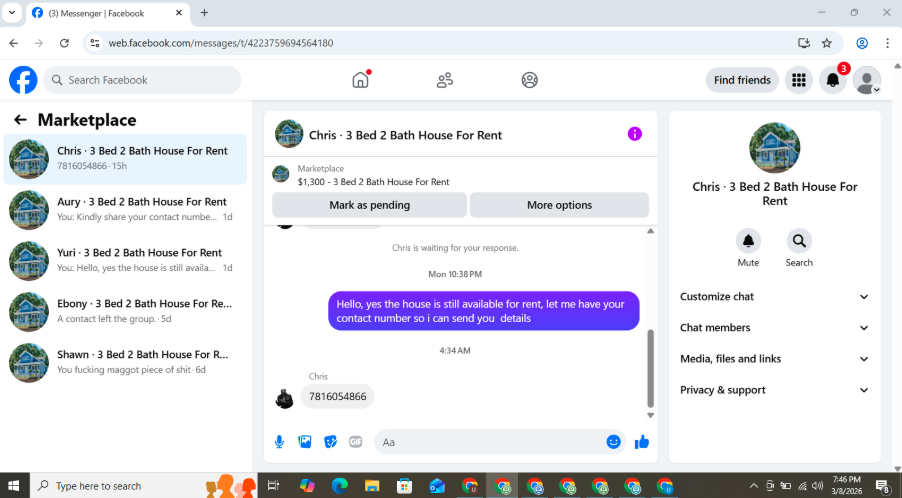Open Chris 3 Bed 2 Bath conversation
The height and width of the screenshot is (498, 902).
pos(125,159)
